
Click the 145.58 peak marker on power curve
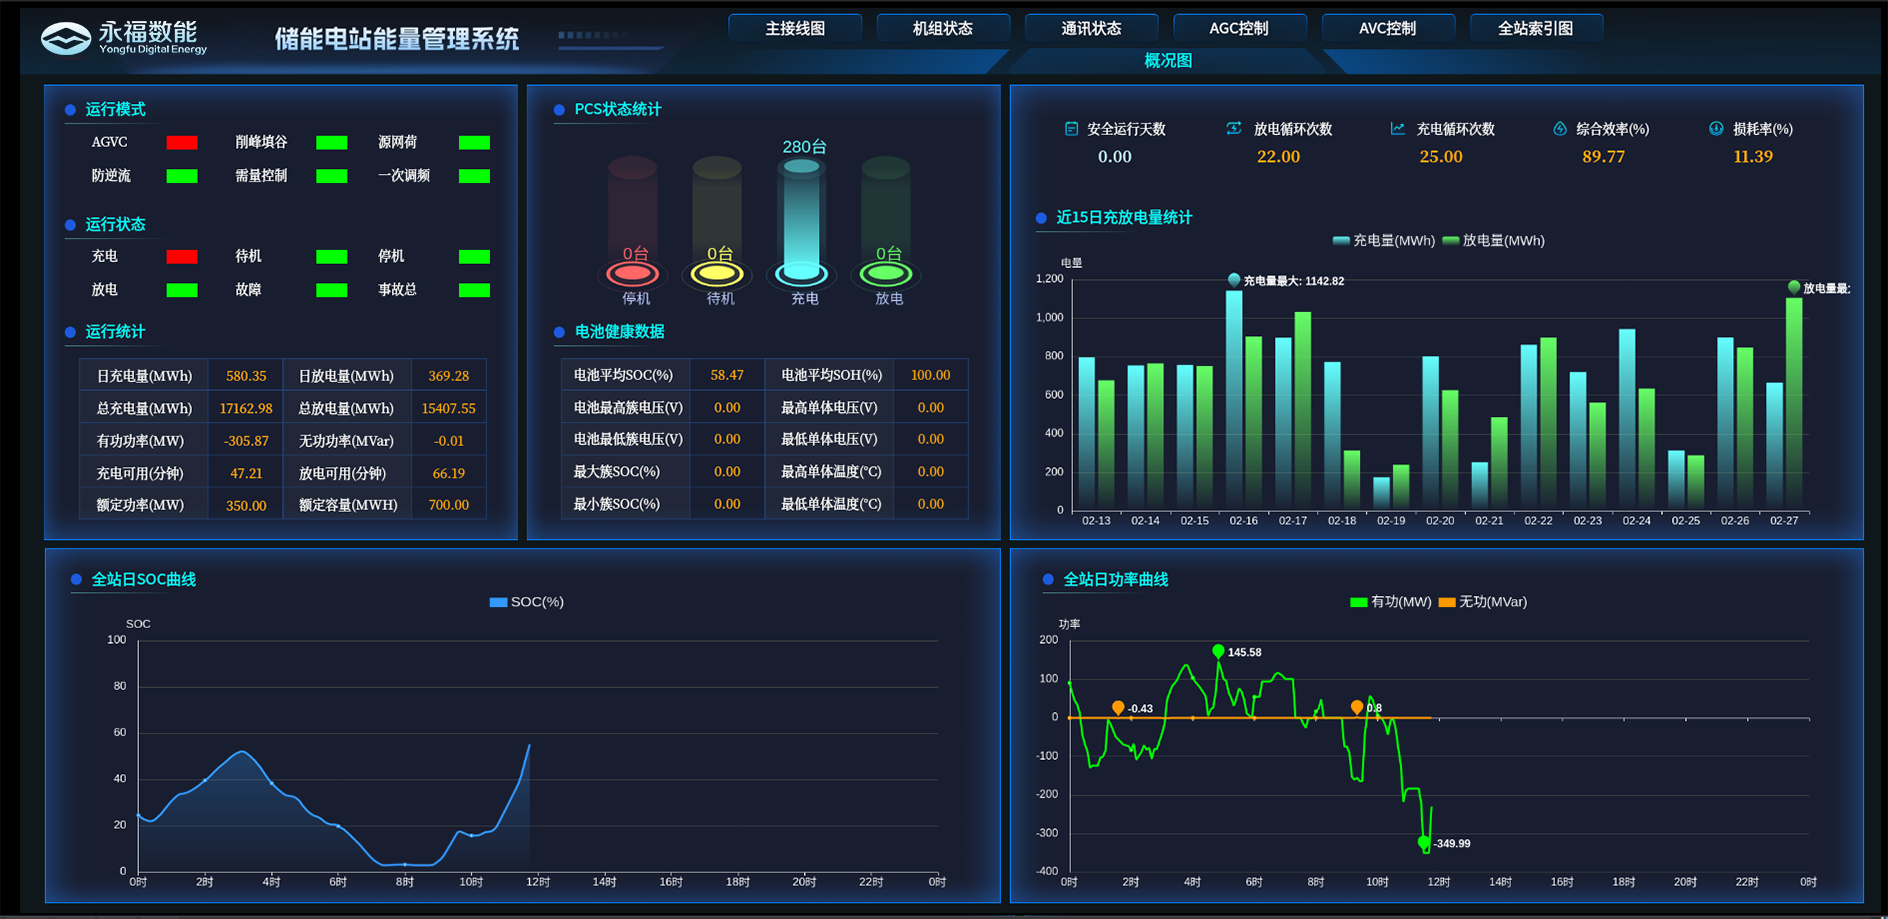click(x=1218, y=652)
